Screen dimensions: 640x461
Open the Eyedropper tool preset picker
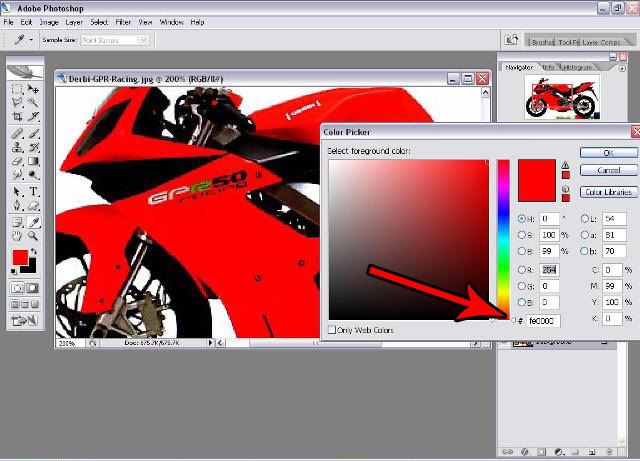coord(31,40)
